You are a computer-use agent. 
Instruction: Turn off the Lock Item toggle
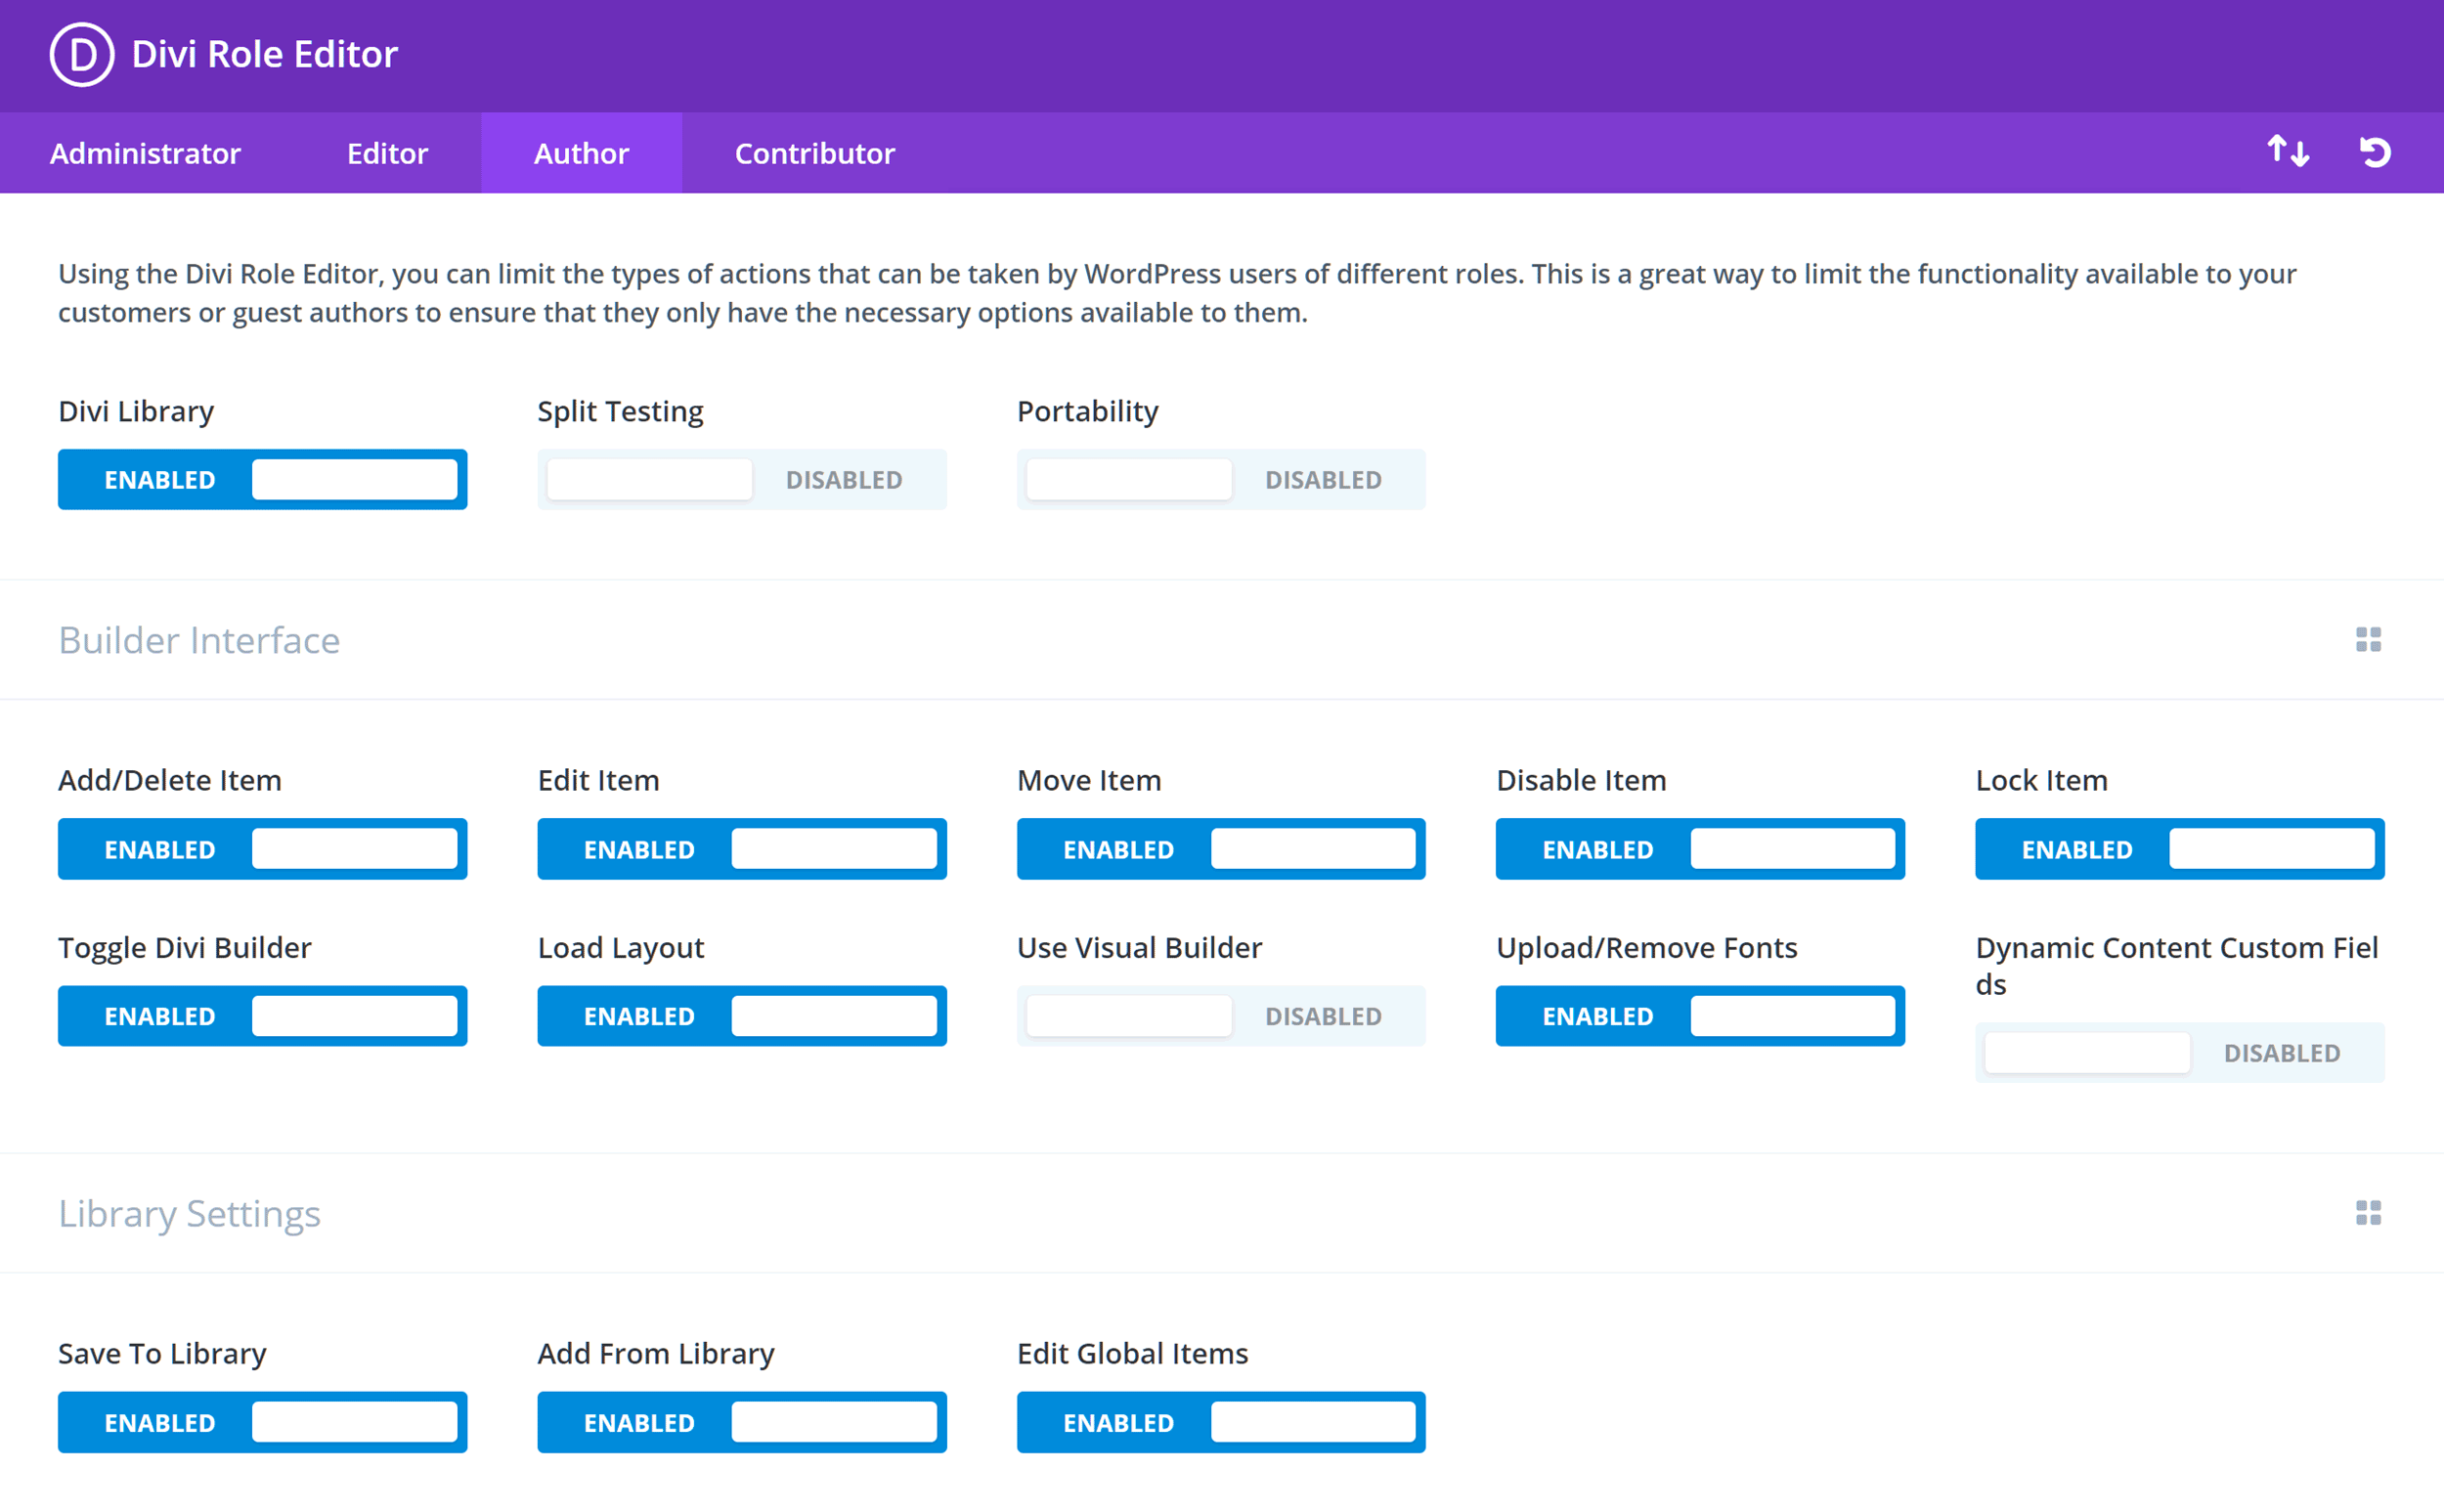(x=2180, y=849)
